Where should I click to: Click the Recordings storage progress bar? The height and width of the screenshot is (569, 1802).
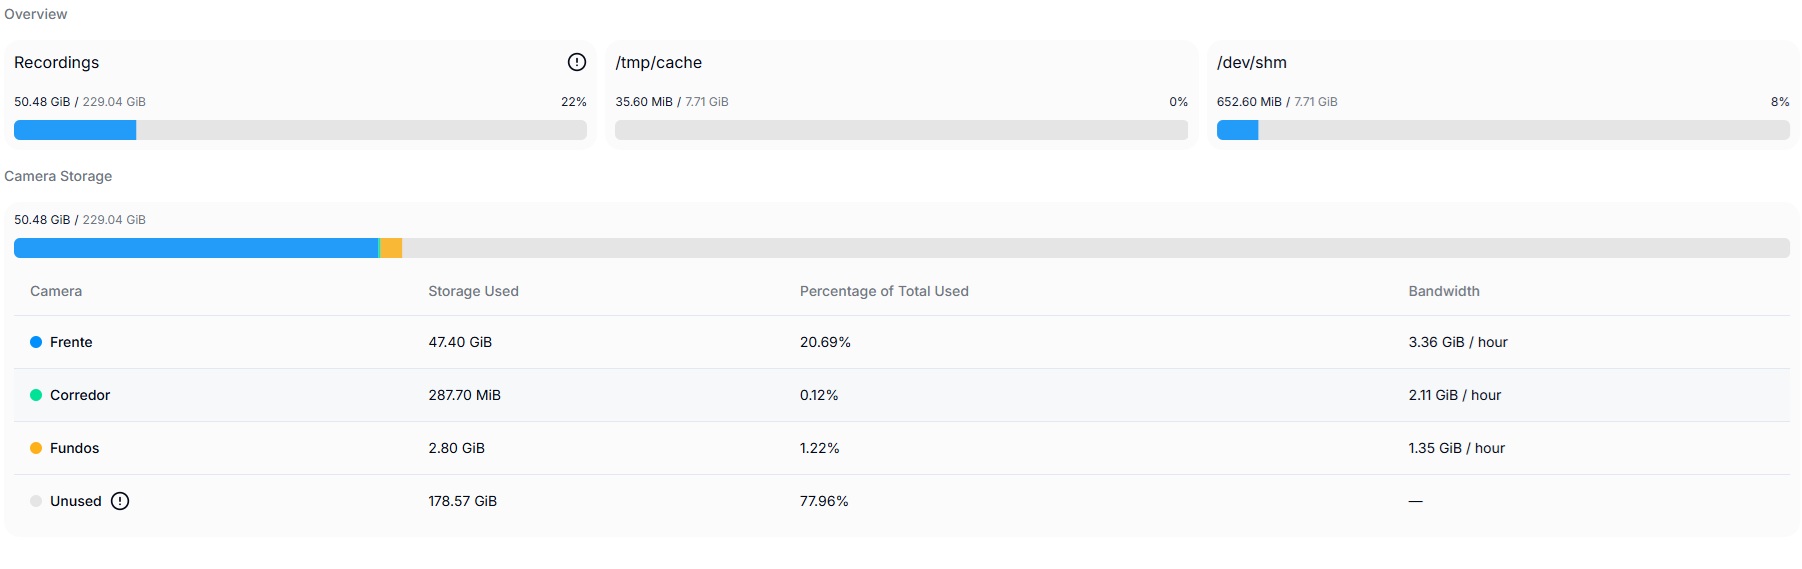[x=300, y=130]
